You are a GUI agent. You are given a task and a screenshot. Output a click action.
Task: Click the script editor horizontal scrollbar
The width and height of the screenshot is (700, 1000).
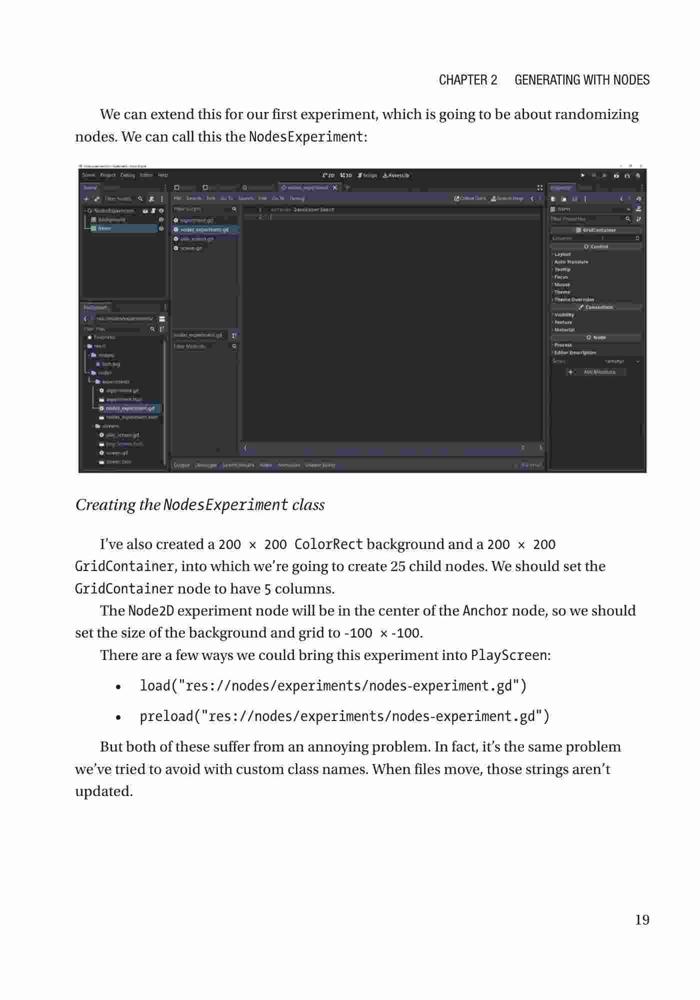point(392,449)
